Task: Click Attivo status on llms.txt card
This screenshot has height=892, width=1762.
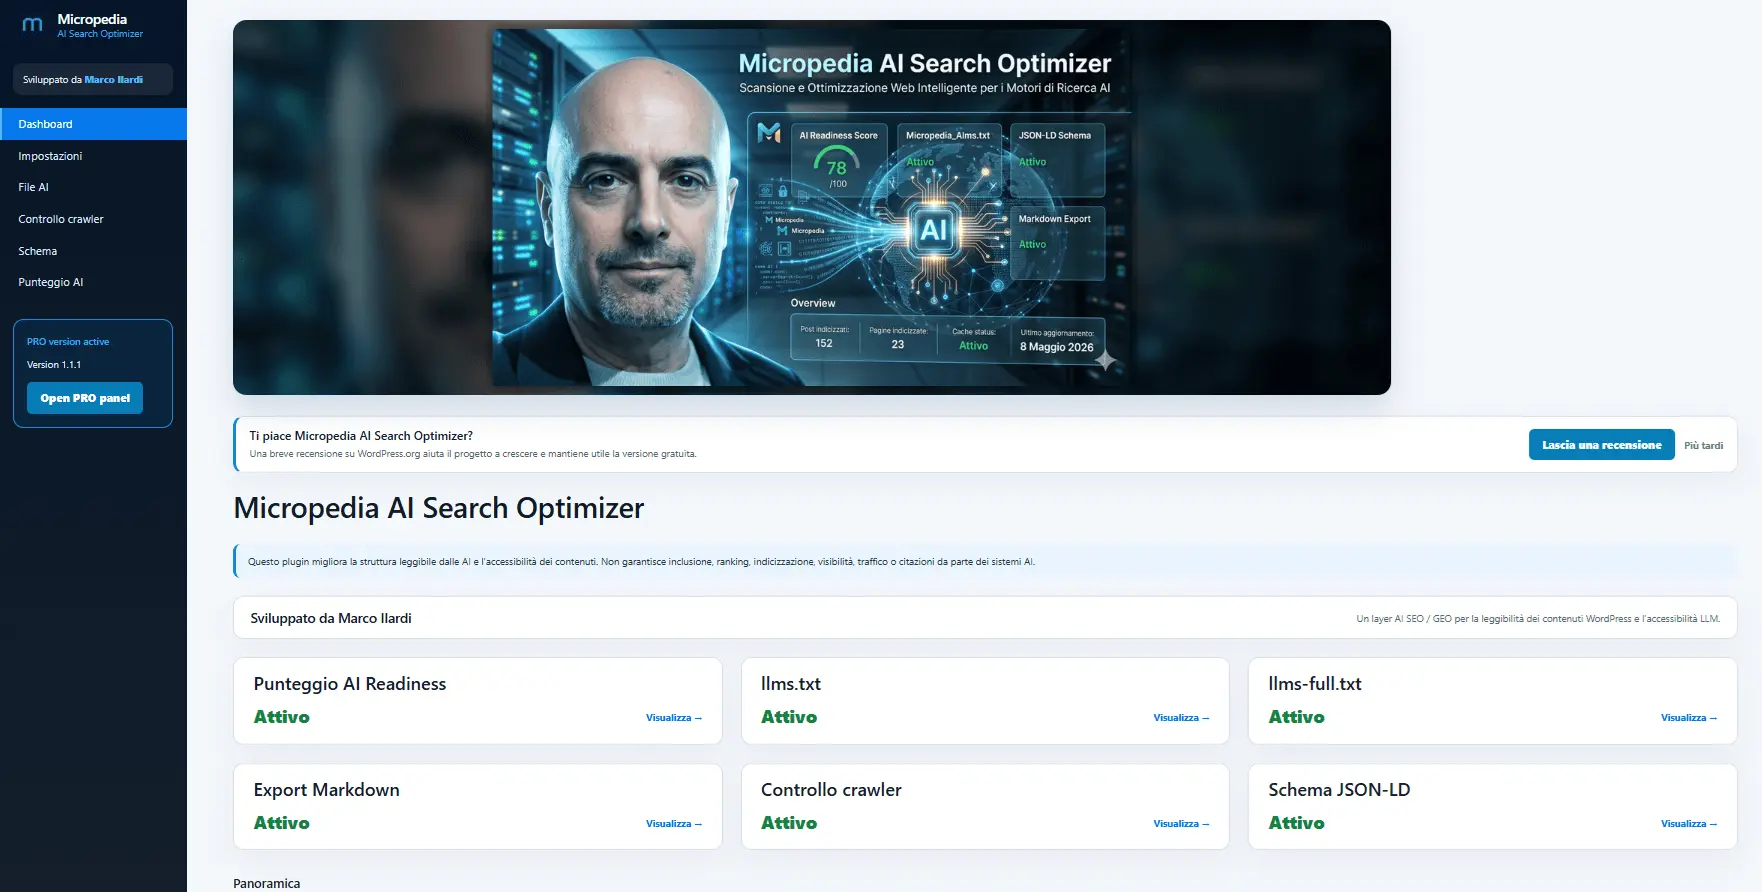Action: point(789,717)
